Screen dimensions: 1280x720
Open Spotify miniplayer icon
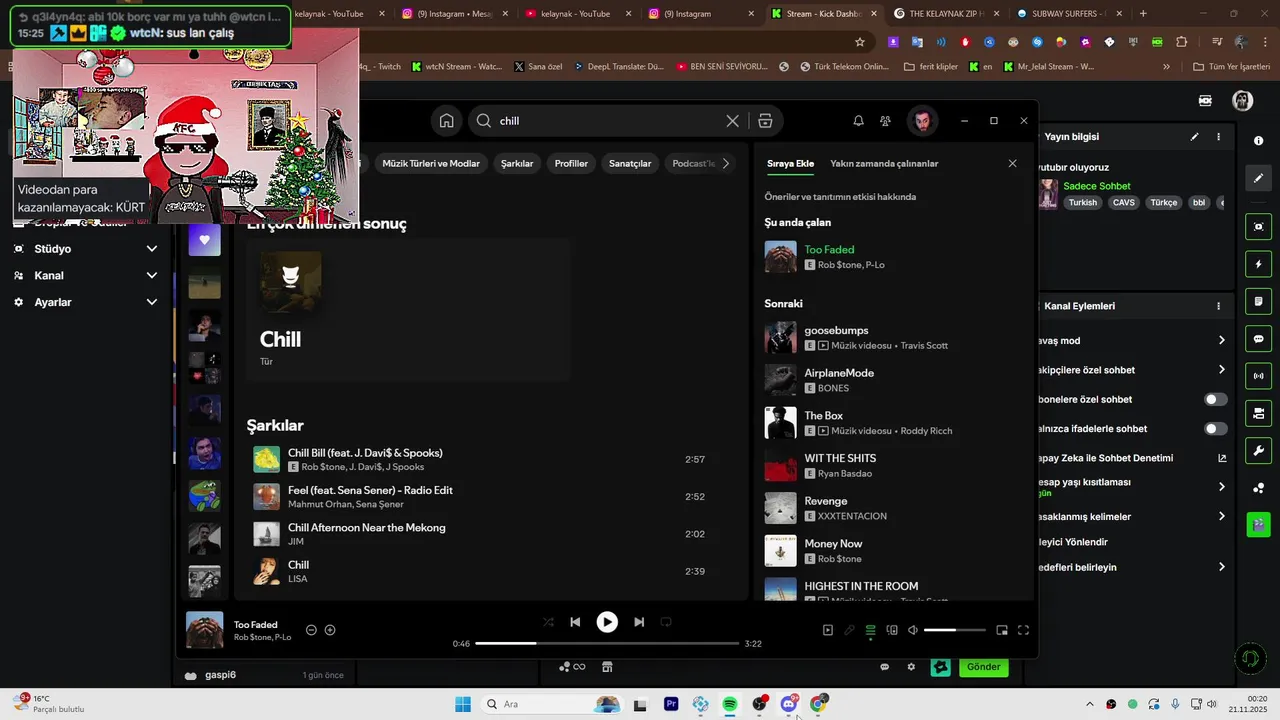point(1002,630)
